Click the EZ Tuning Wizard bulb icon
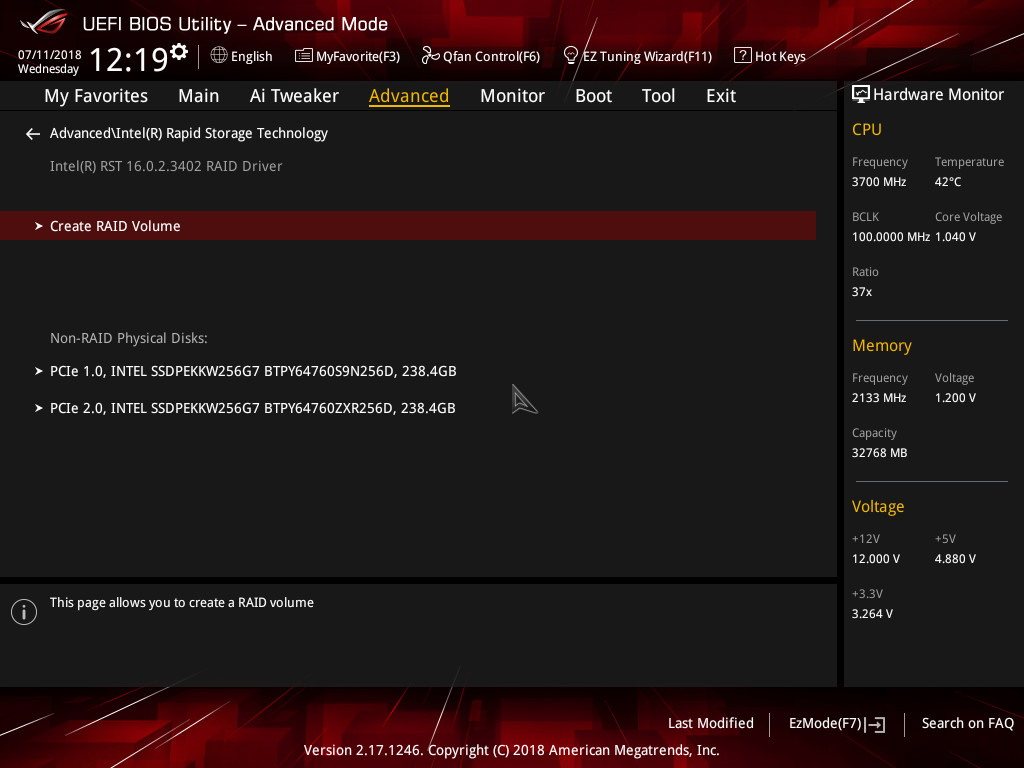1024x768 pixels. (570, 56)
